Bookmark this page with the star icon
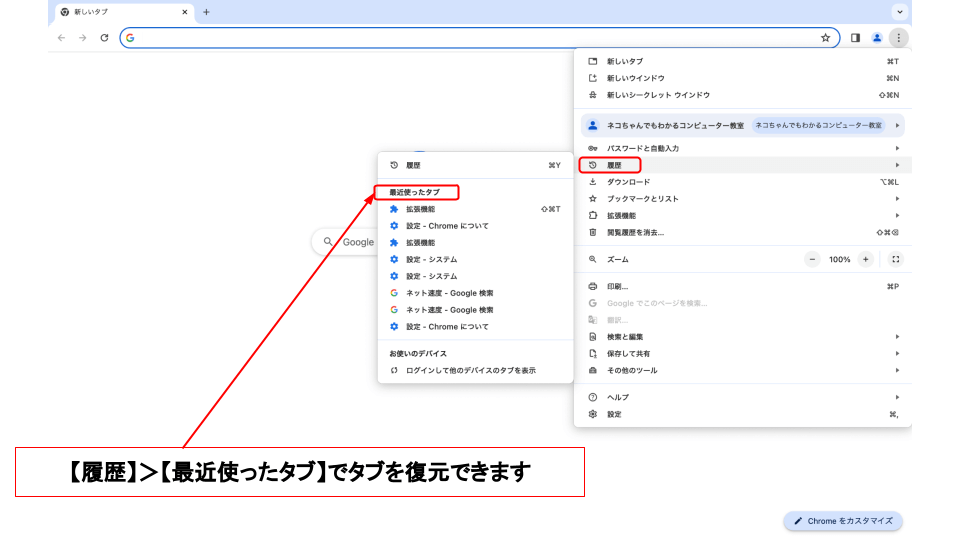This screenshot has height=540, width=960. click(825, 38)
